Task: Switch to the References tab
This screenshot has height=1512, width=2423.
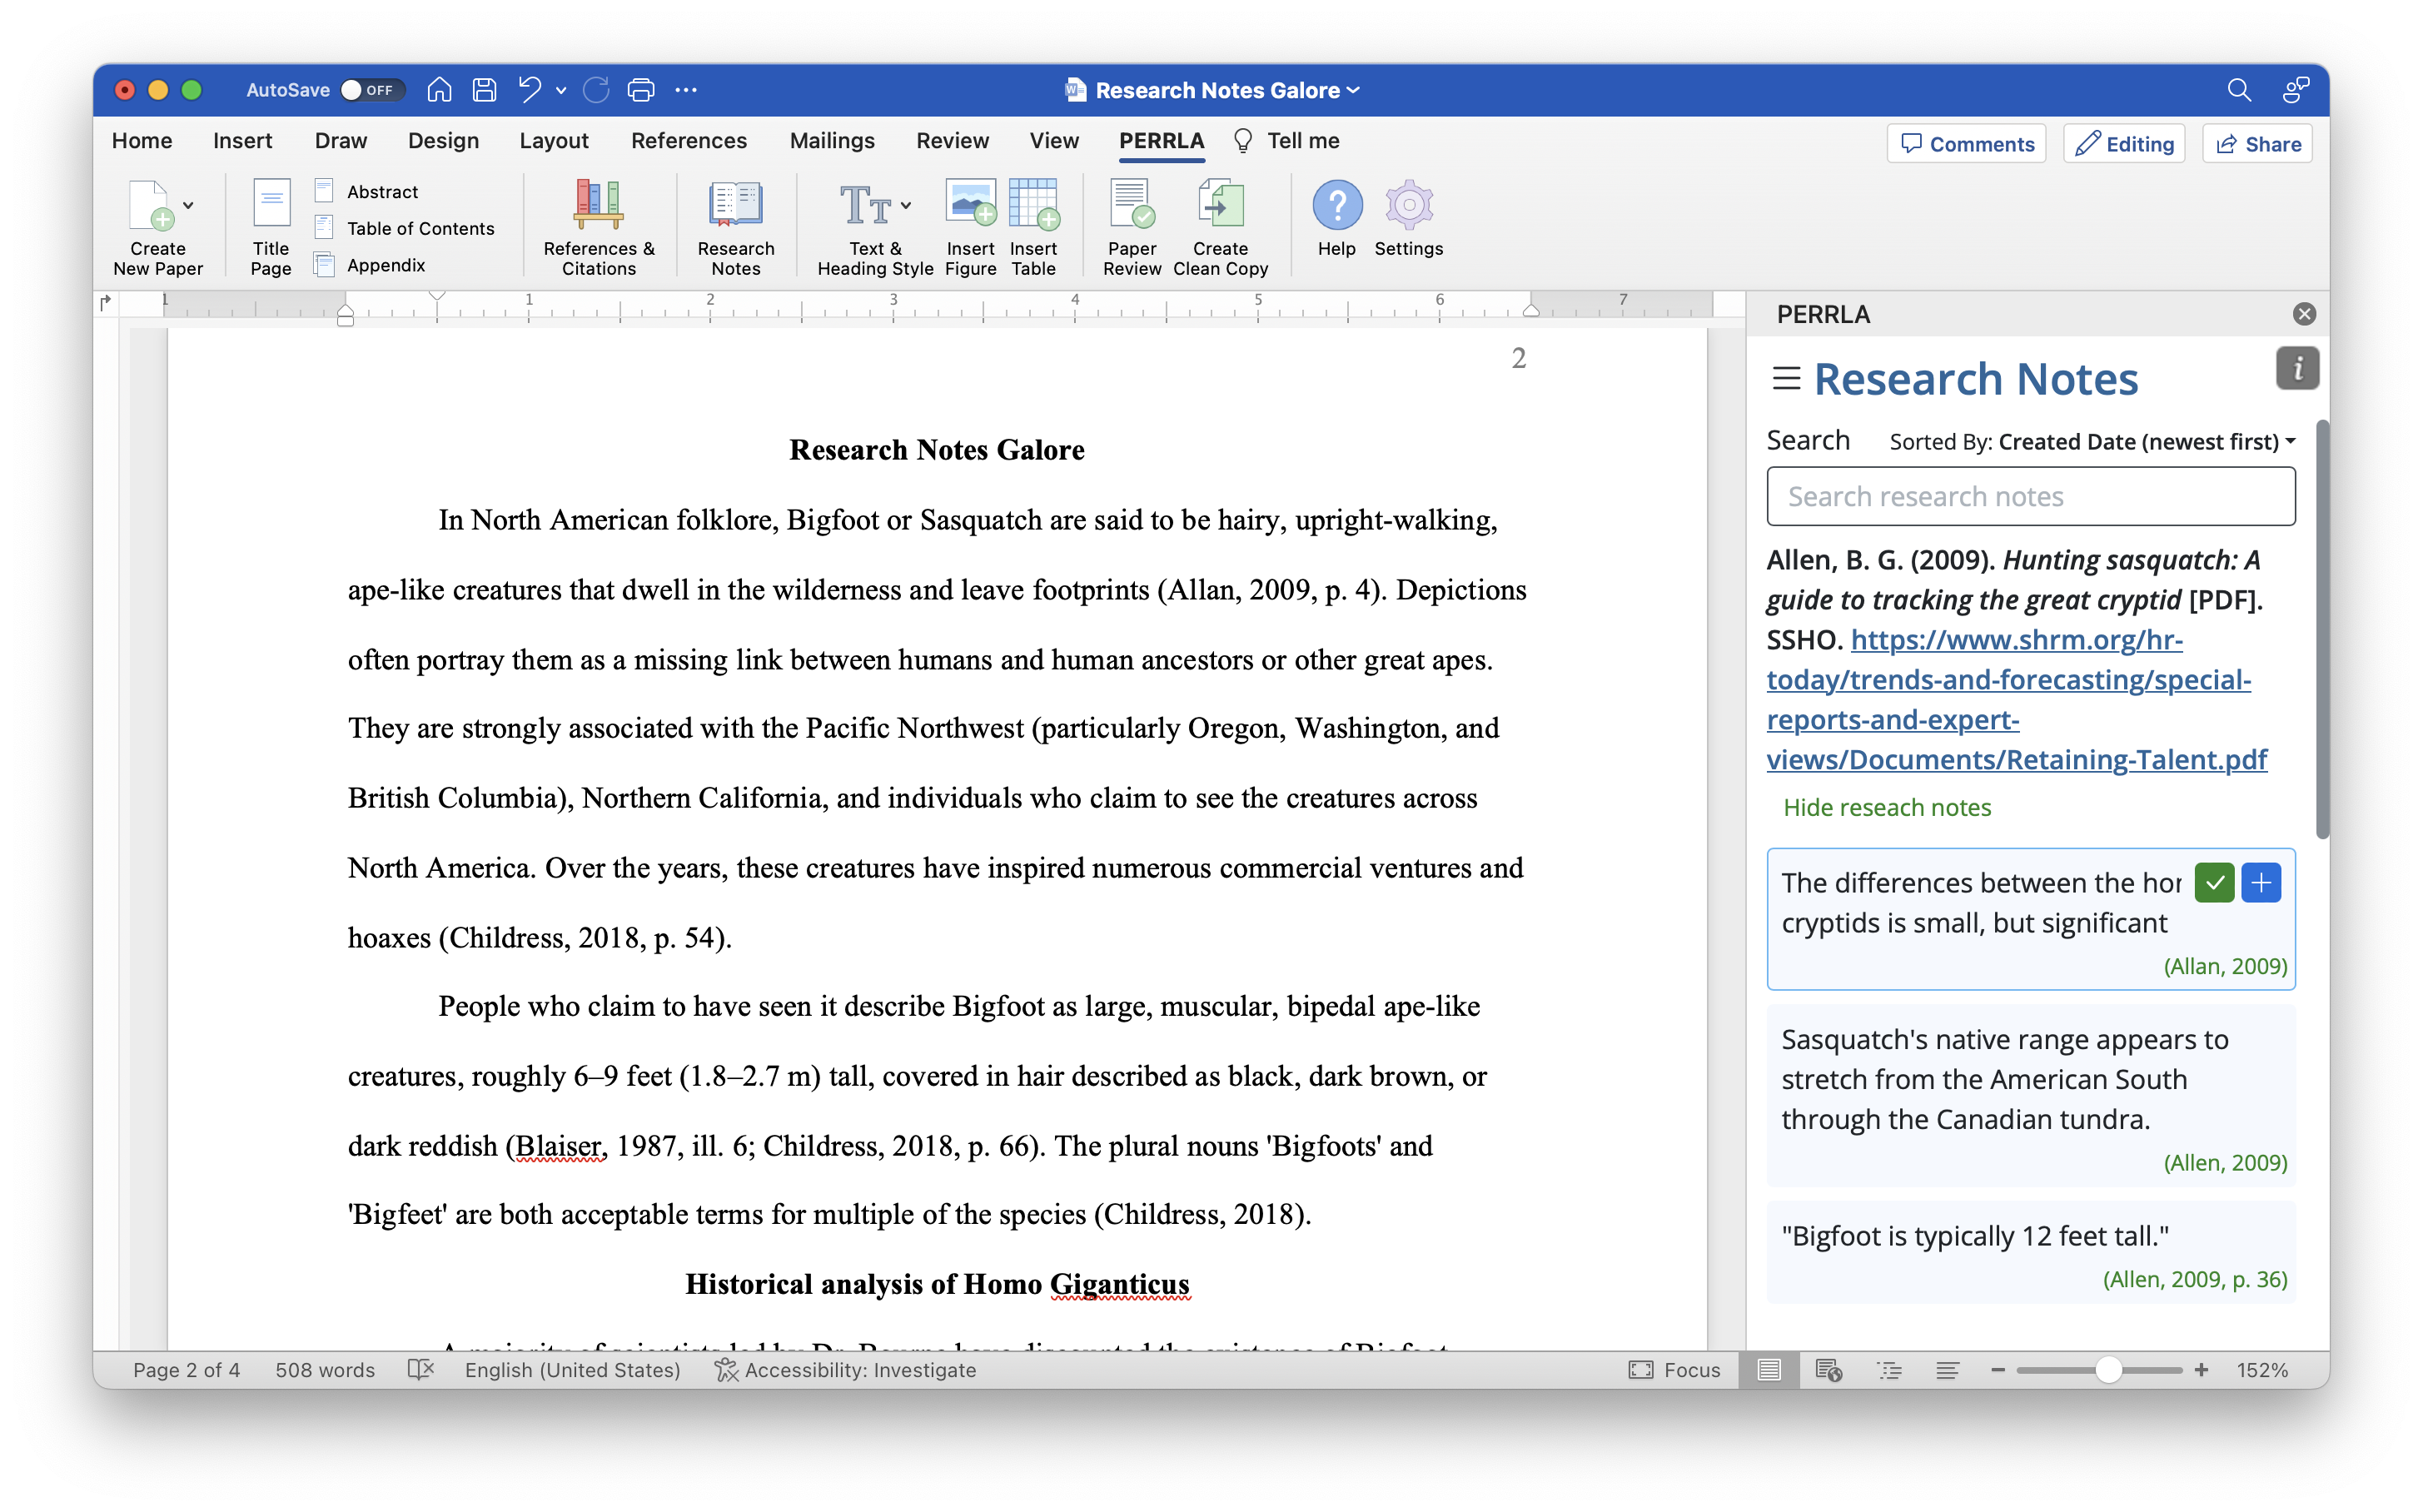Action: coord(688,141)
